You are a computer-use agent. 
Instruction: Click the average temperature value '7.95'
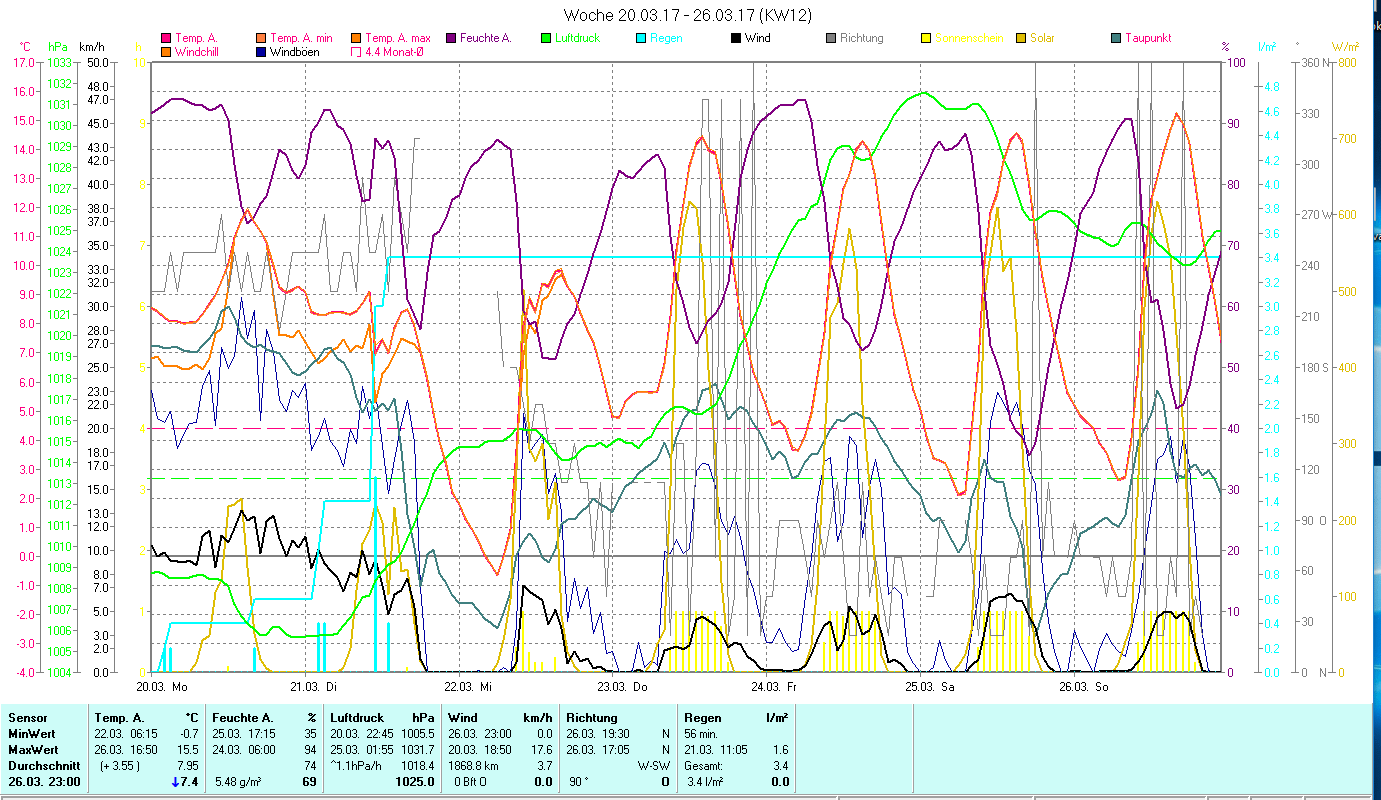(189, 765)
